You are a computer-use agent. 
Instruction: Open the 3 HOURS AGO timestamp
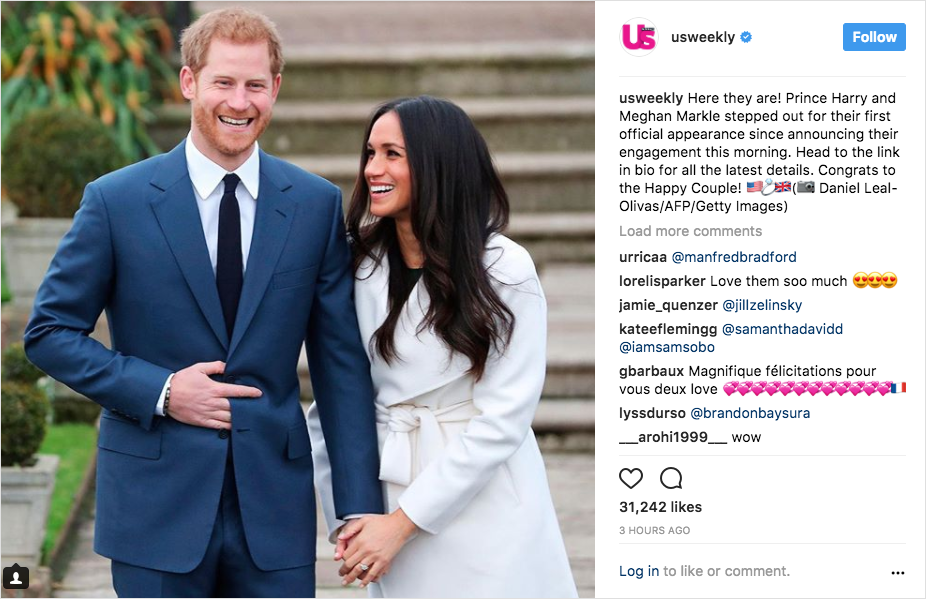(x=654, y=530)
